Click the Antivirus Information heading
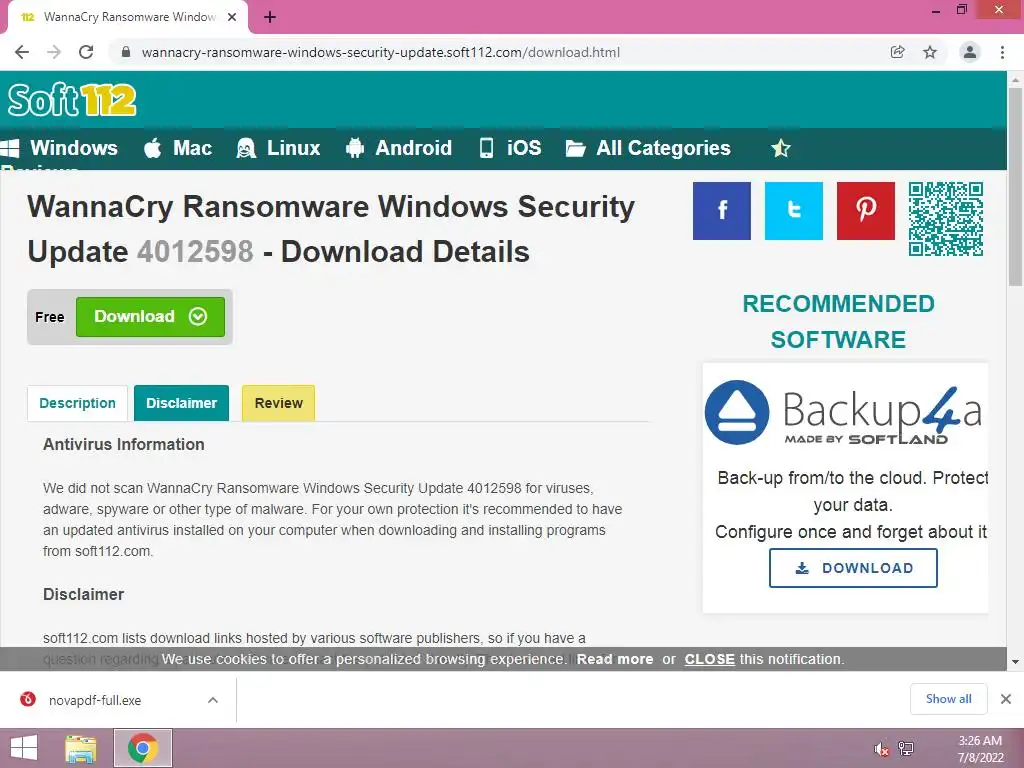 pos(123,445)
